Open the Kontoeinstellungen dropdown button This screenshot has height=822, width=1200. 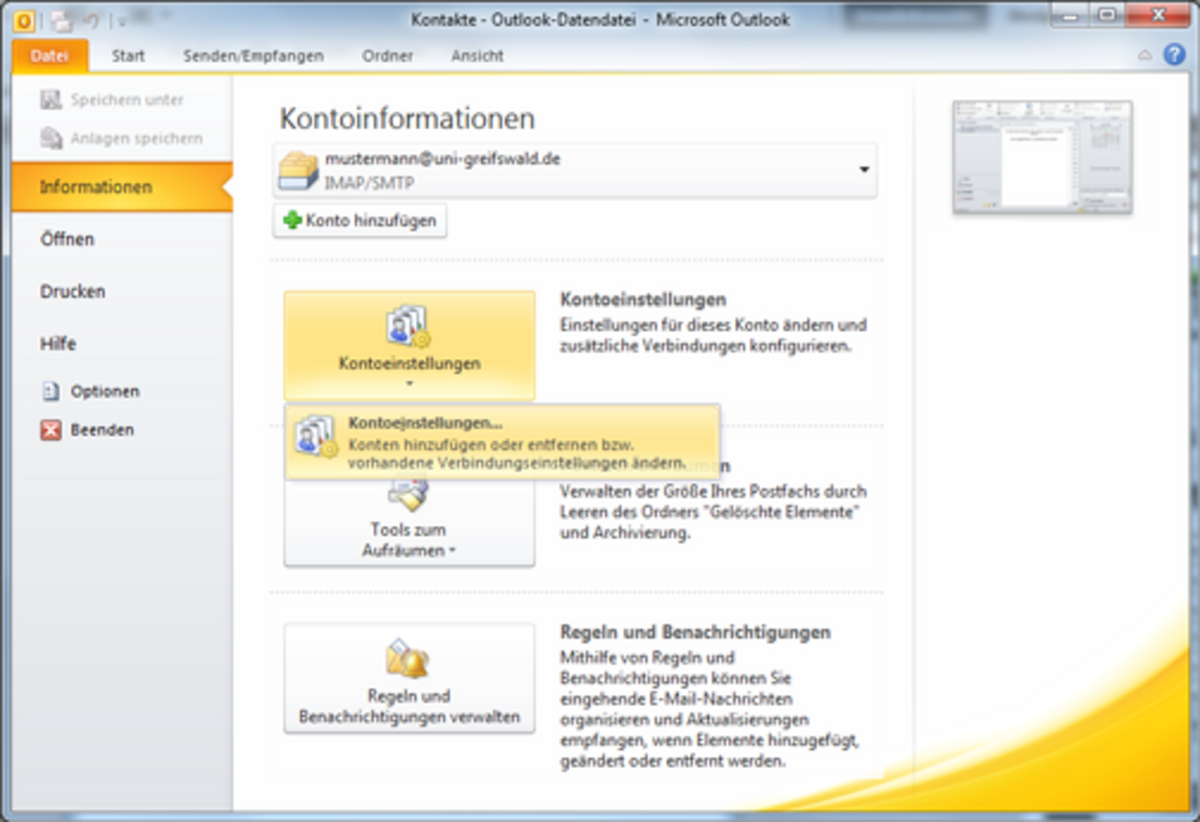[x=409, y=346]
